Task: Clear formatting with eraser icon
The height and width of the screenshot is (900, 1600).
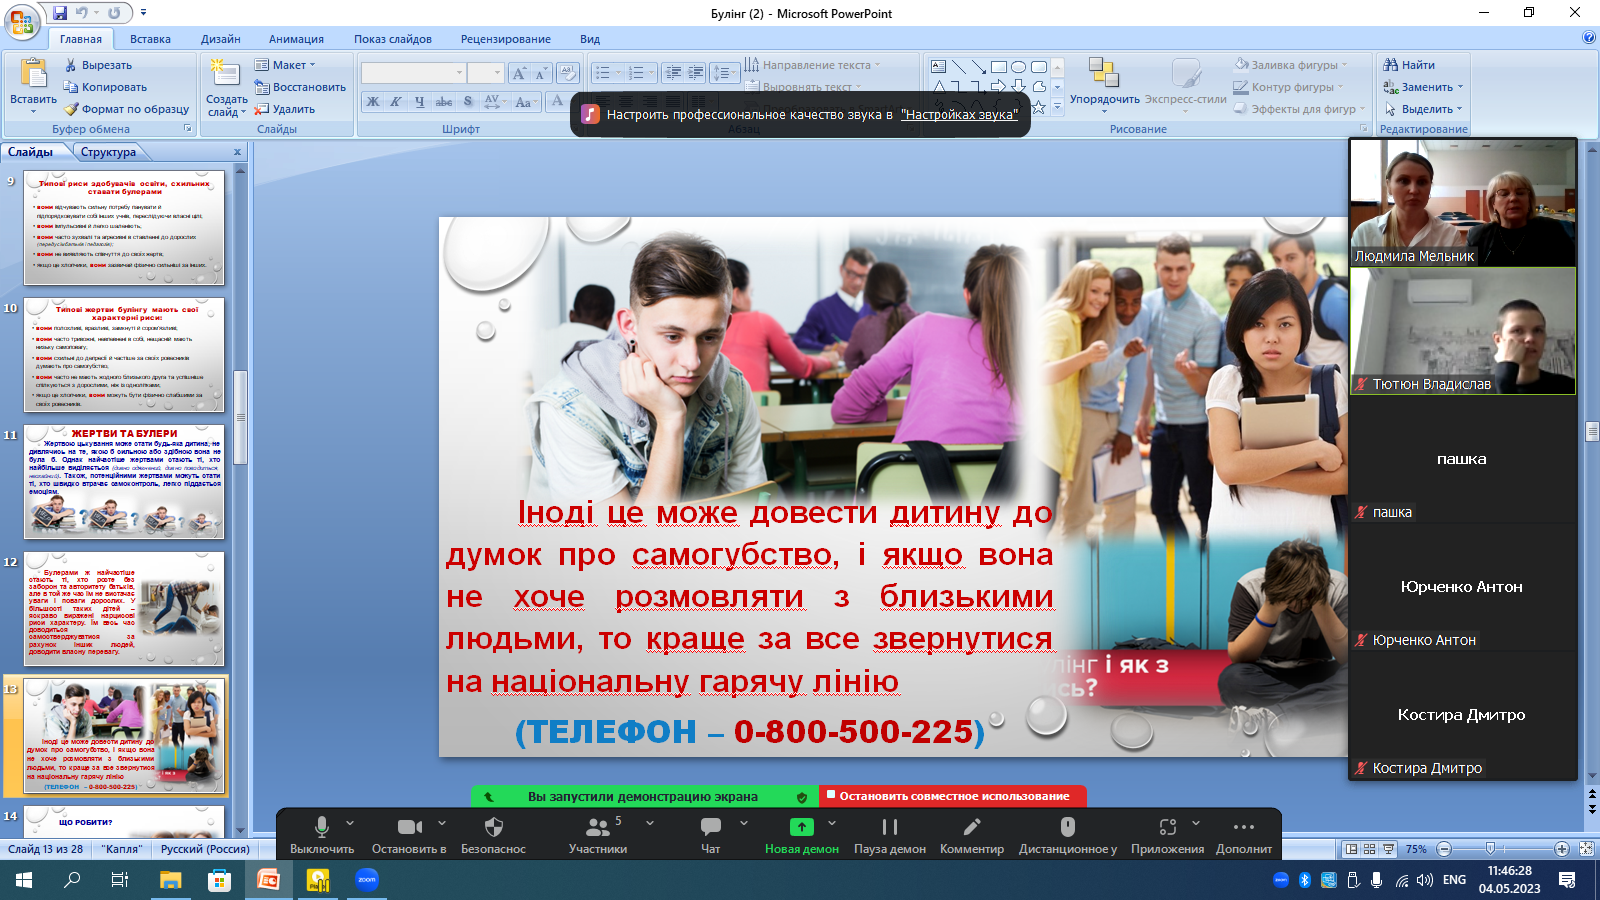Action: pos(568,73)
